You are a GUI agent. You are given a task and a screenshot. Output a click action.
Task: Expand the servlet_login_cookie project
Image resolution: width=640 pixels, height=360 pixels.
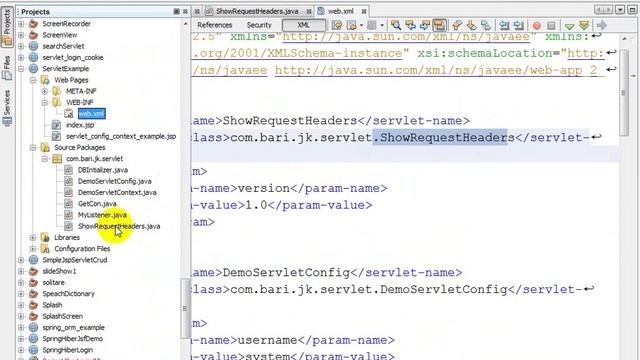pos(21,58)
